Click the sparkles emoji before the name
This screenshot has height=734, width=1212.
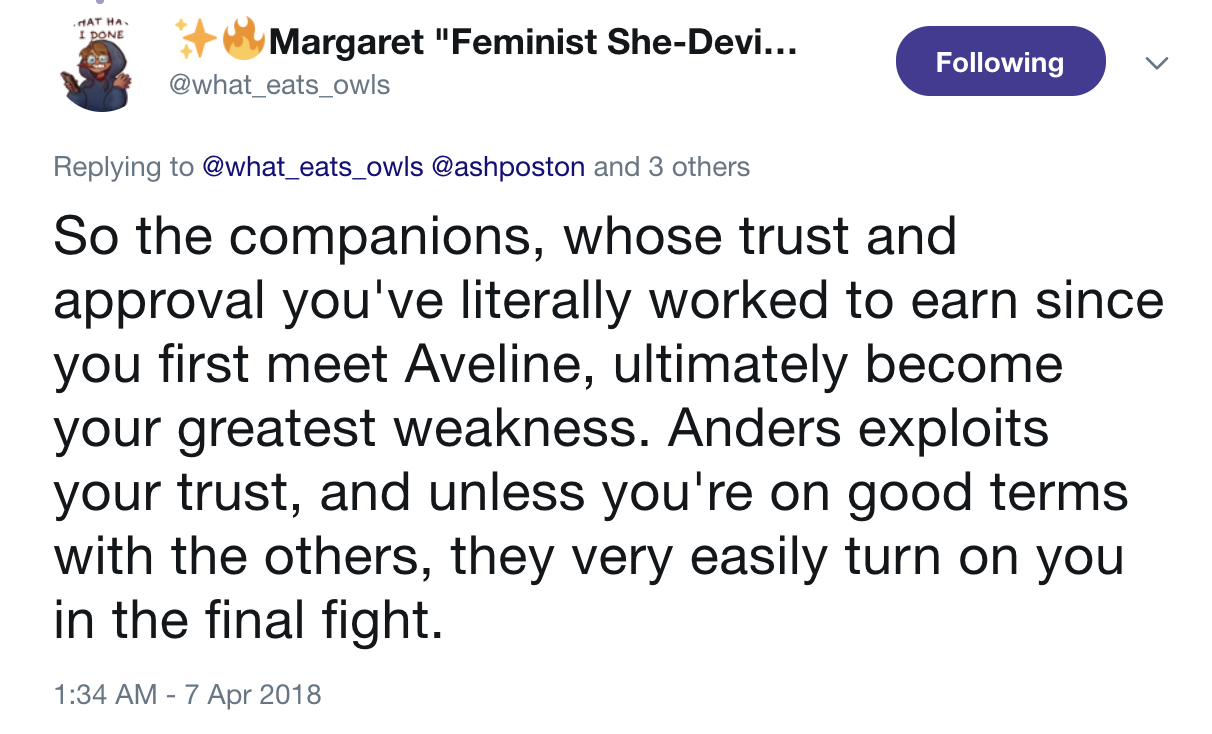[196, 38]
